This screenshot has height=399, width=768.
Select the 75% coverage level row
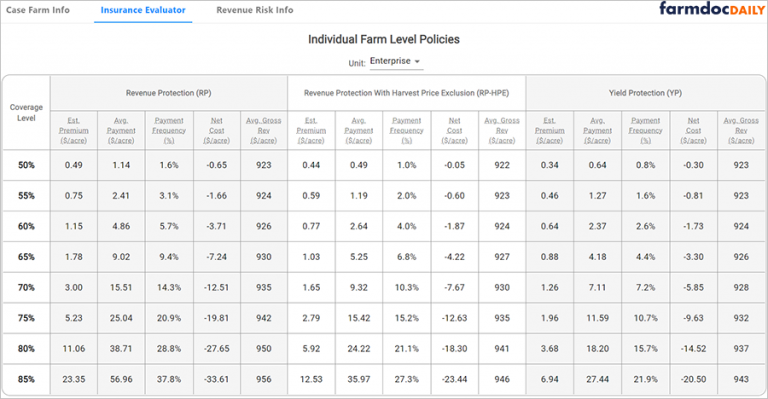pos(384,318)
